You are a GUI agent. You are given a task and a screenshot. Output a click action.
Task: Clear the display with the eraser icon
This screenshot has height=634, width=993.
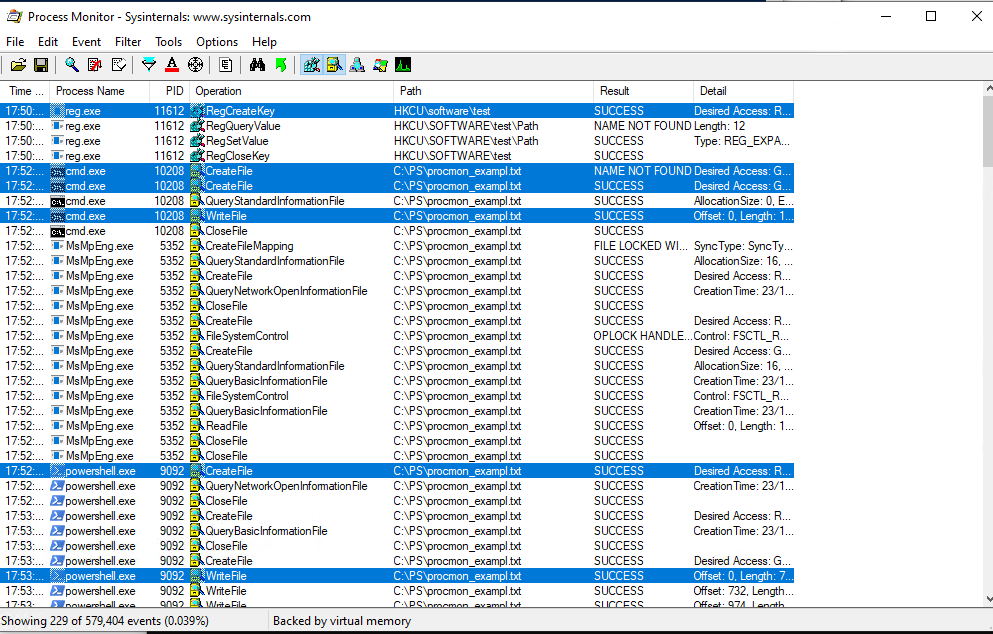118,65
